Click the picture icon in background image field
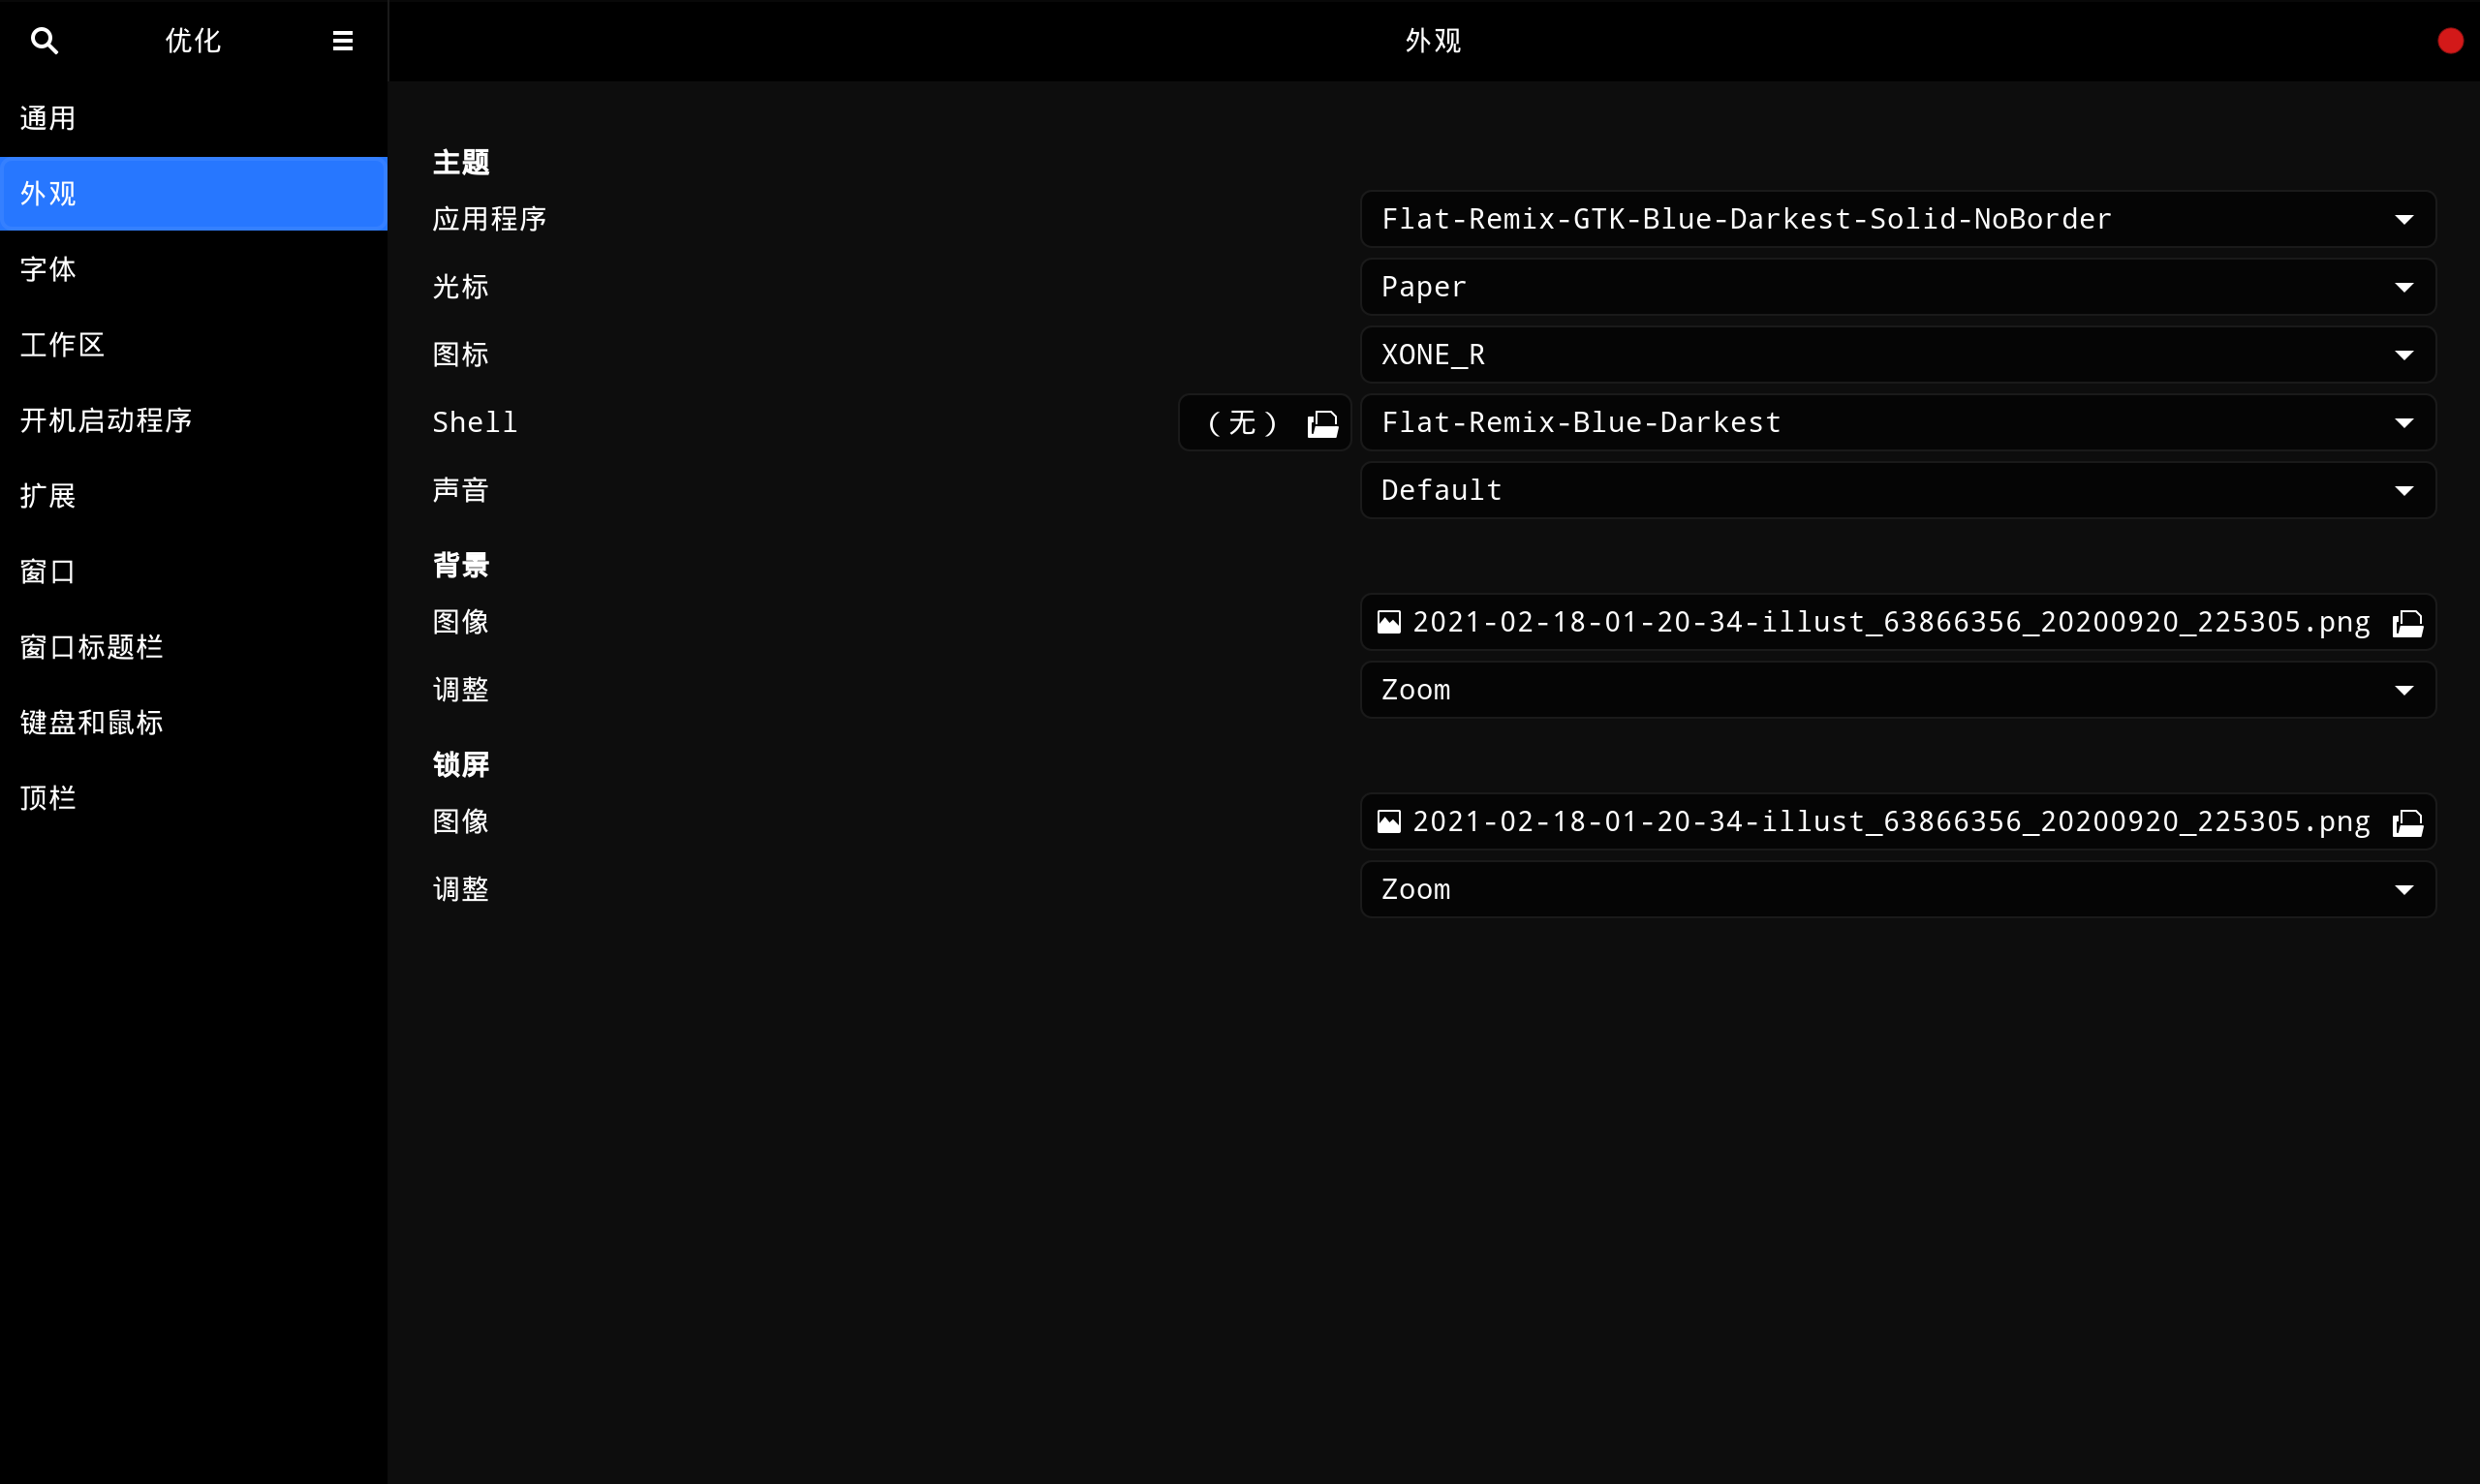This screenshot has height=1484, width=2480. tap(1389, 623)
